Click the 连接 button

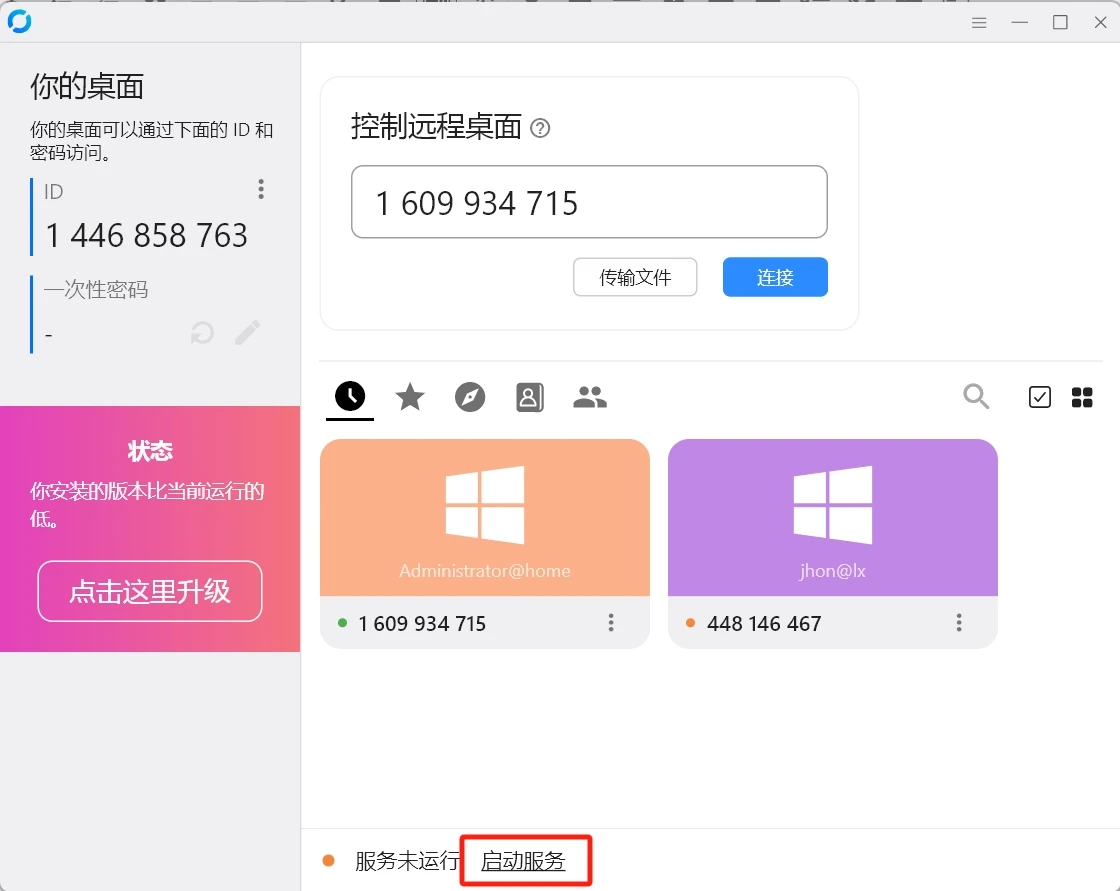[775, 277]
